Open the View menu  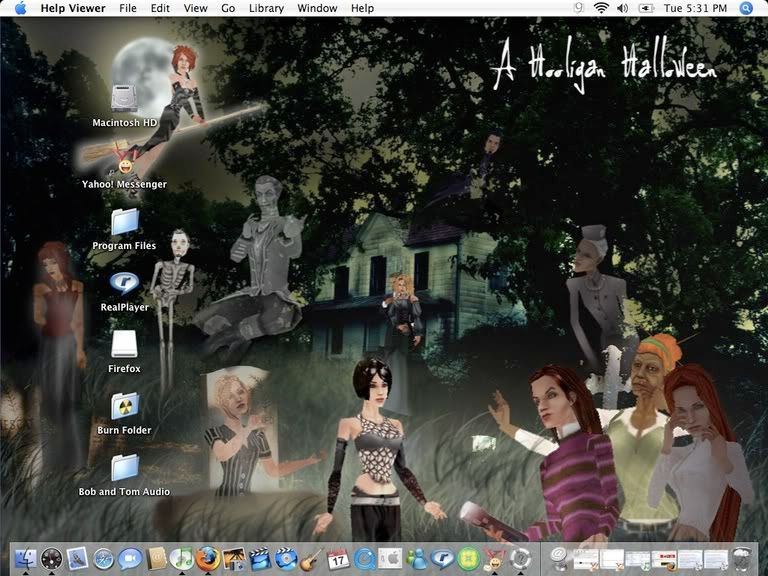pos(195,8)
